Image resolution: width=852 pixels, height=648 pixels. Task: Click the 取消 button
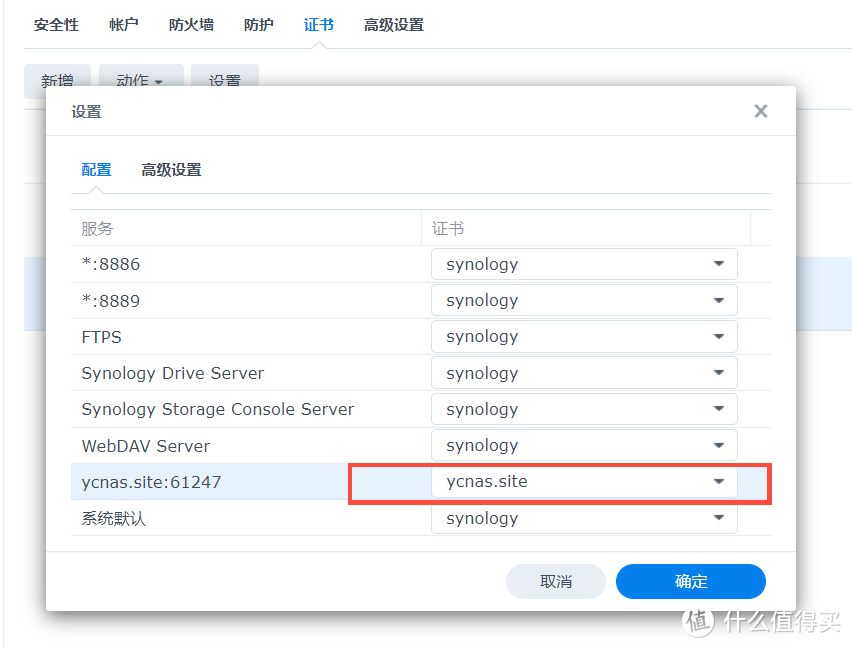tap(556, 581)
